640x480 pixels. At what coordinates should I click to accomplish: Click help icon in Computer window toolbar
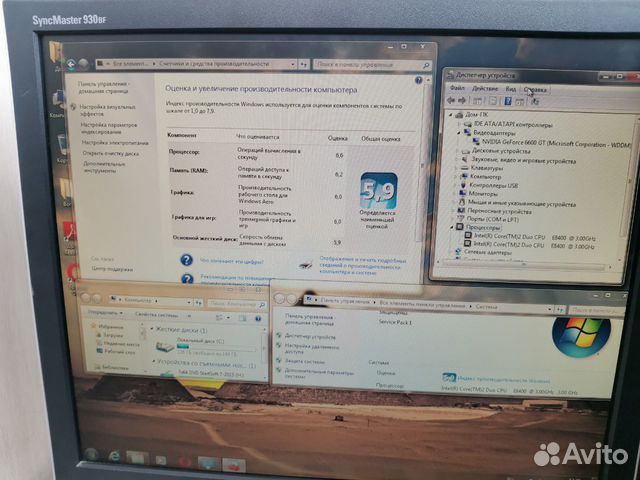coord(258,318)
